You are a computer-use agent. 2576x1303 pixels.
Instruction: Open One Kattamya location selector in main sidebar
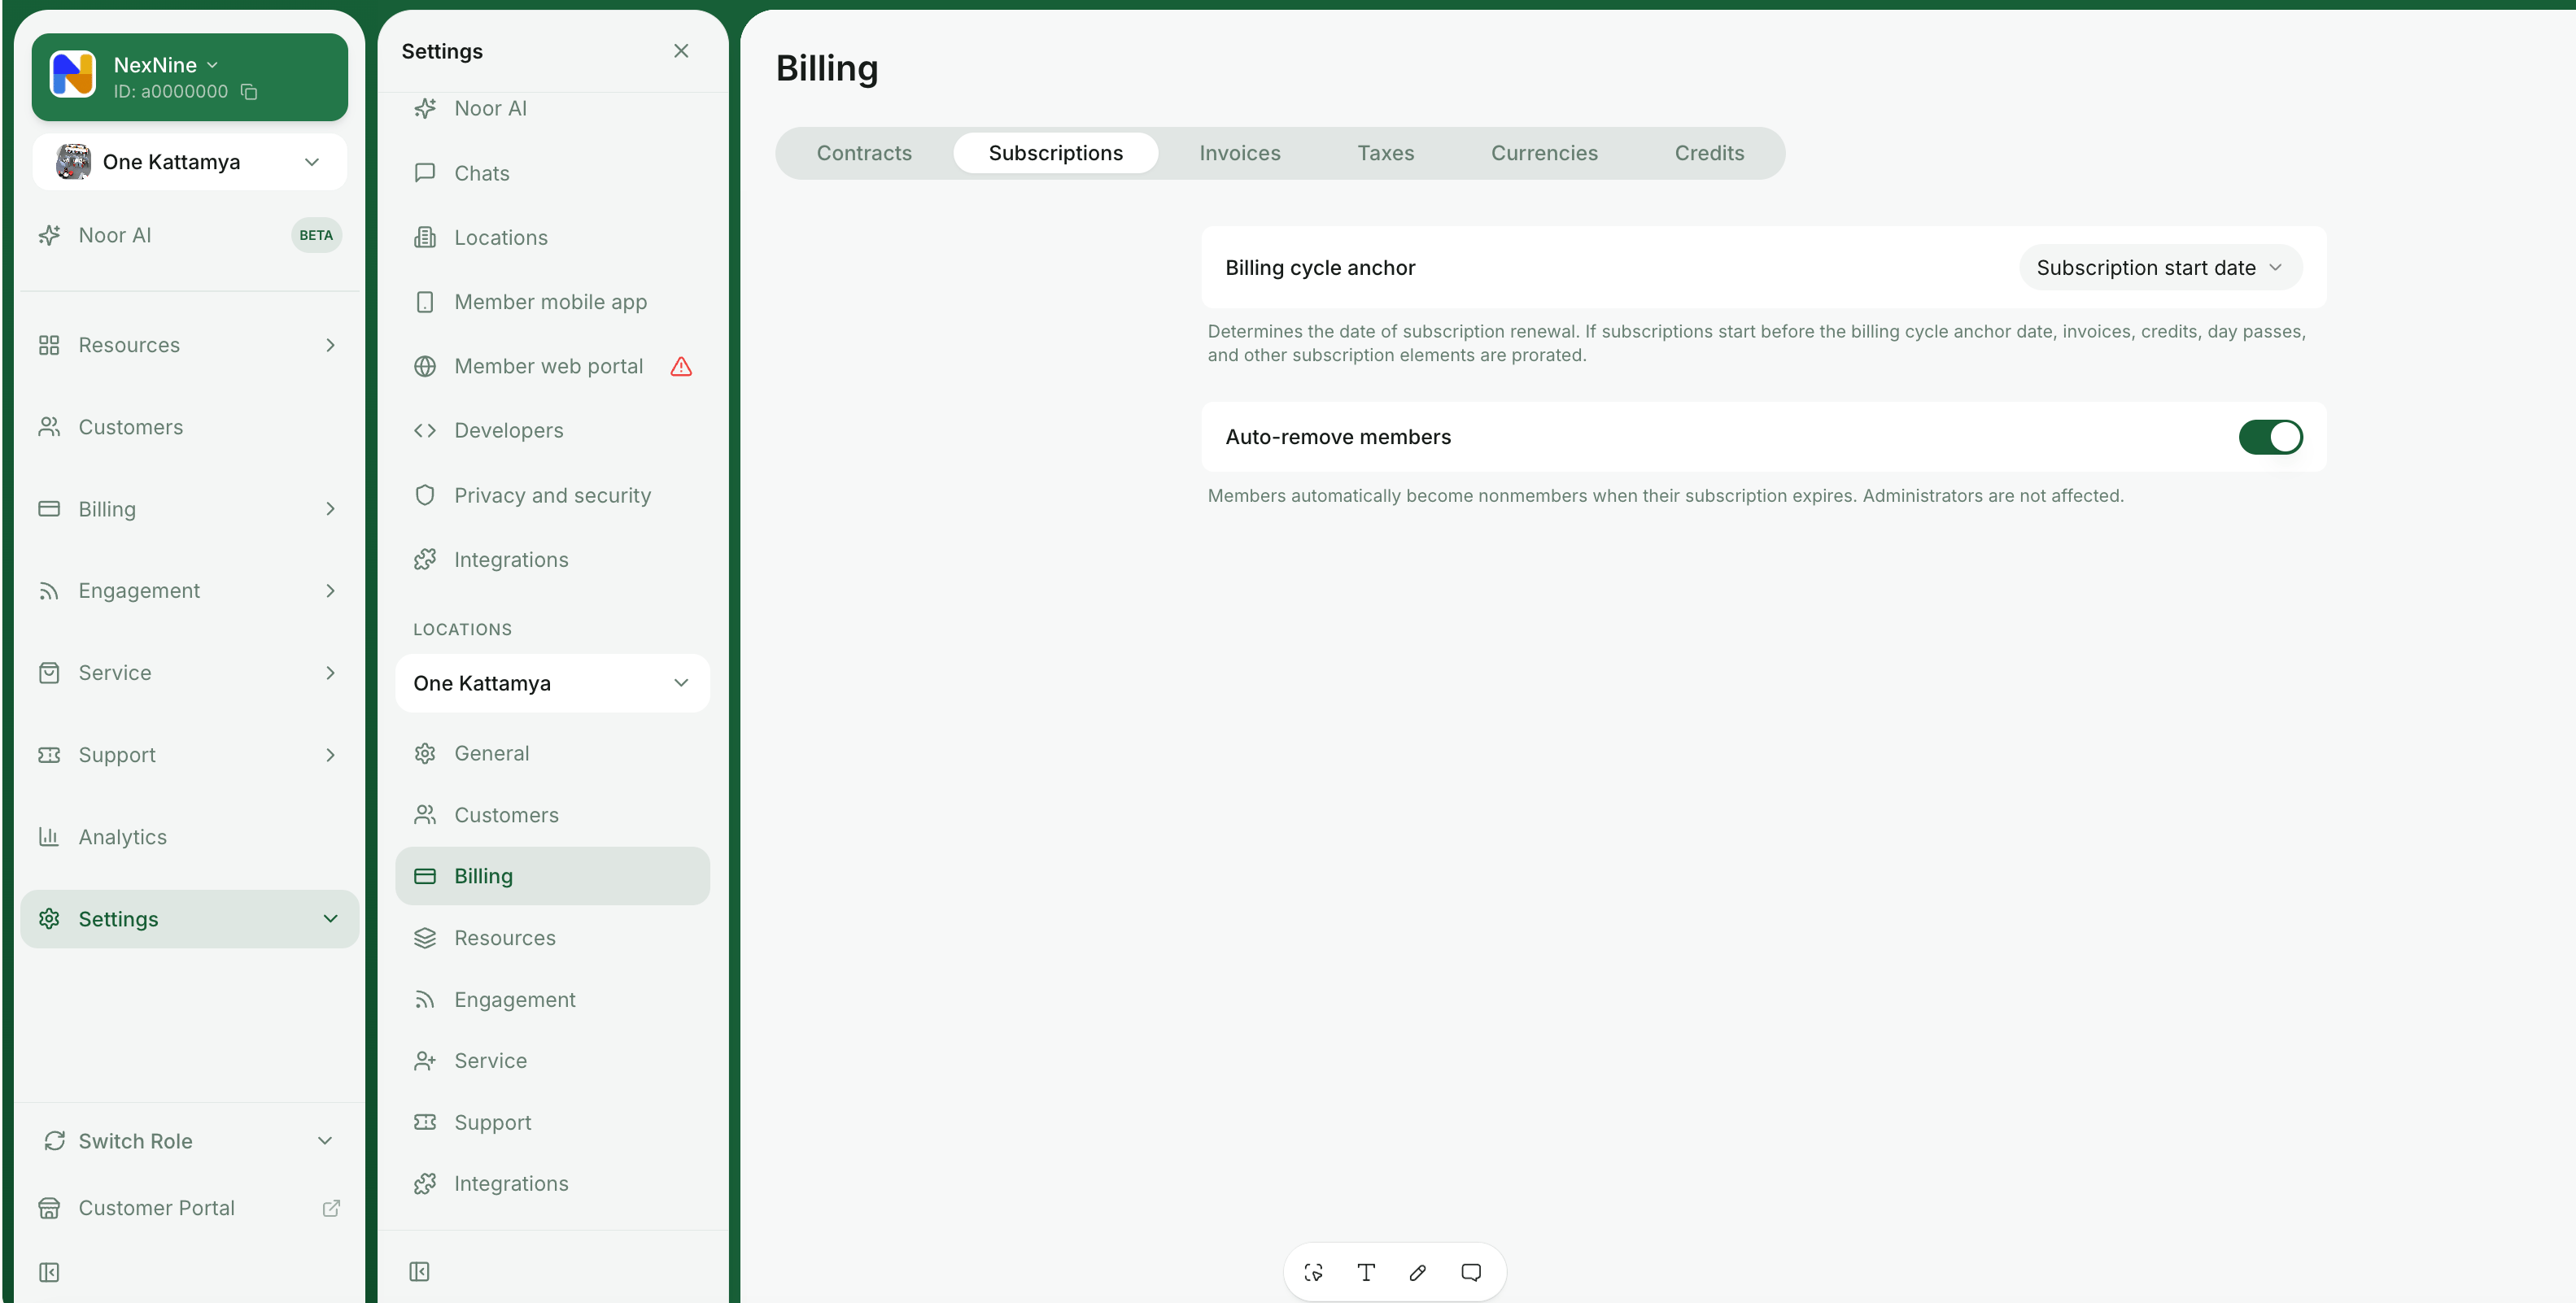tap(189, 162)
